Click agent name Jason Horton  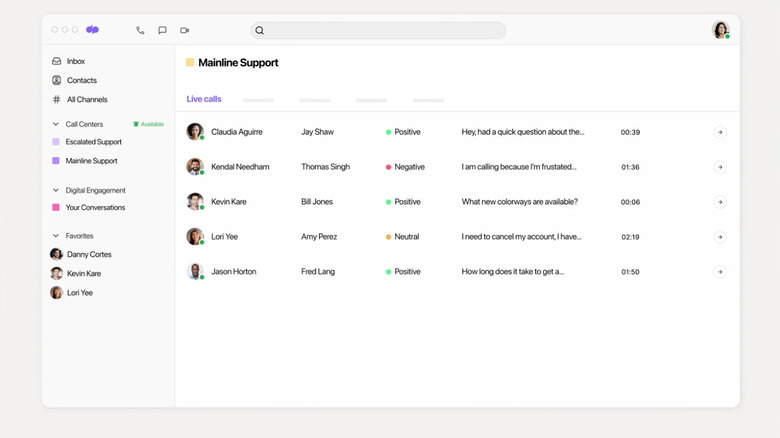pos(234,272)
